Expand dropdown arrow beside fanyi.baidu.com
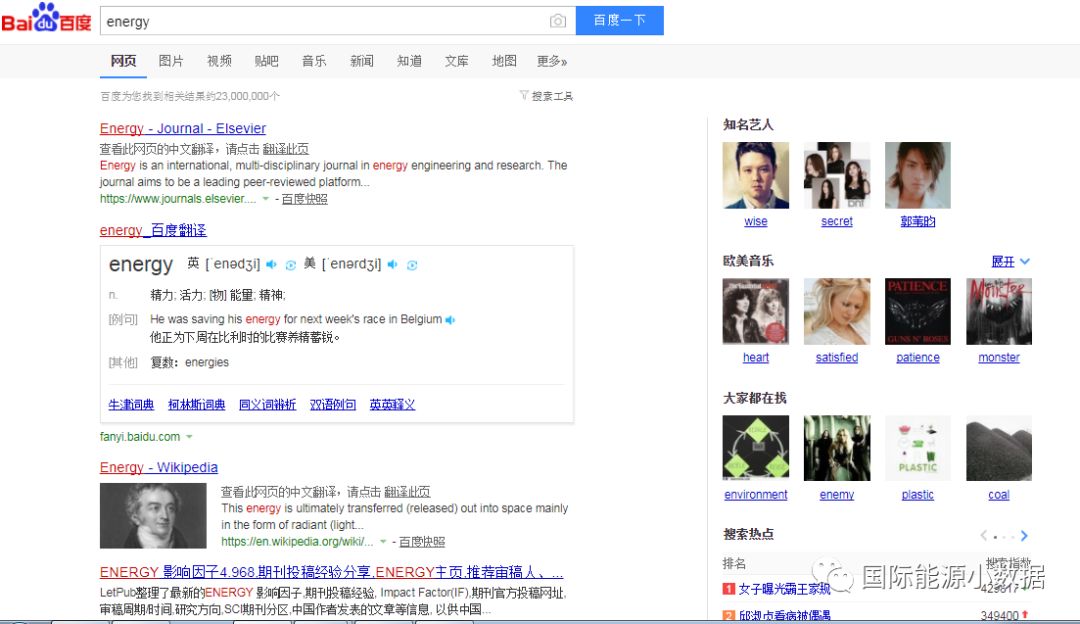The height and width of the screenshot is (624, 1080). click(x=189, y=437)
